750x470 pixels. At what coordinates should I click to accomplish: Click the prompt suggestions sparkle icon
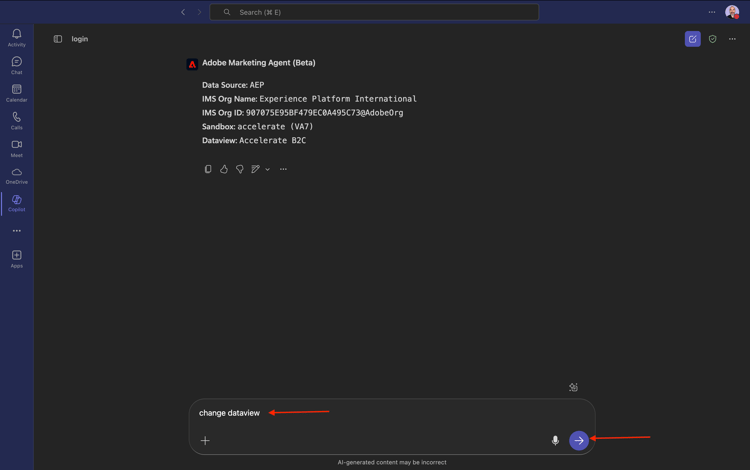pos(574,387)
